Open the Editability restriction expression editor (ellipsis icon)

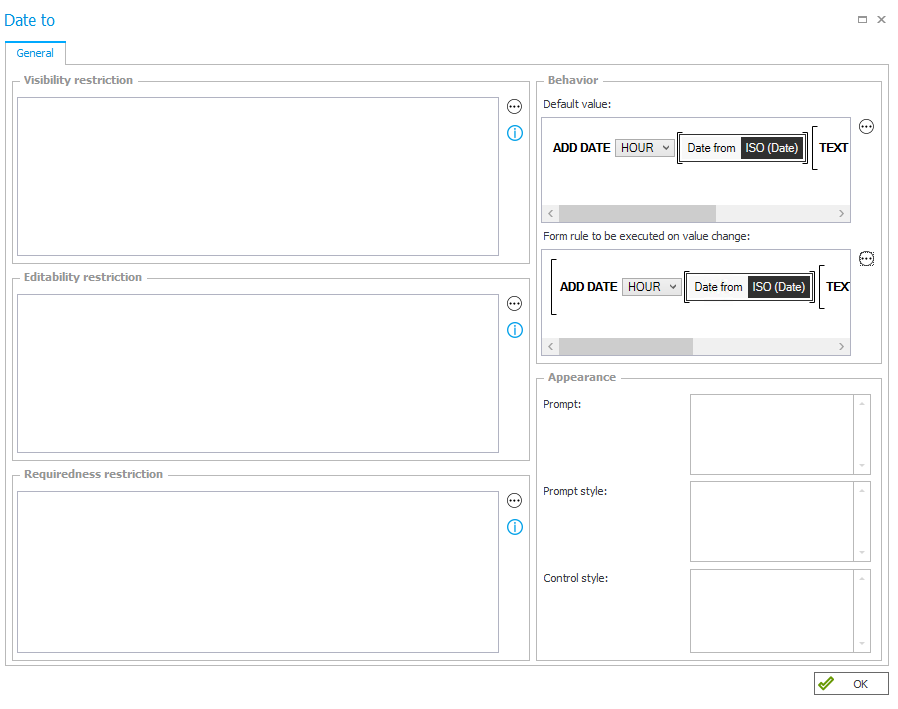pyautogui.click(x=515, y=304)
